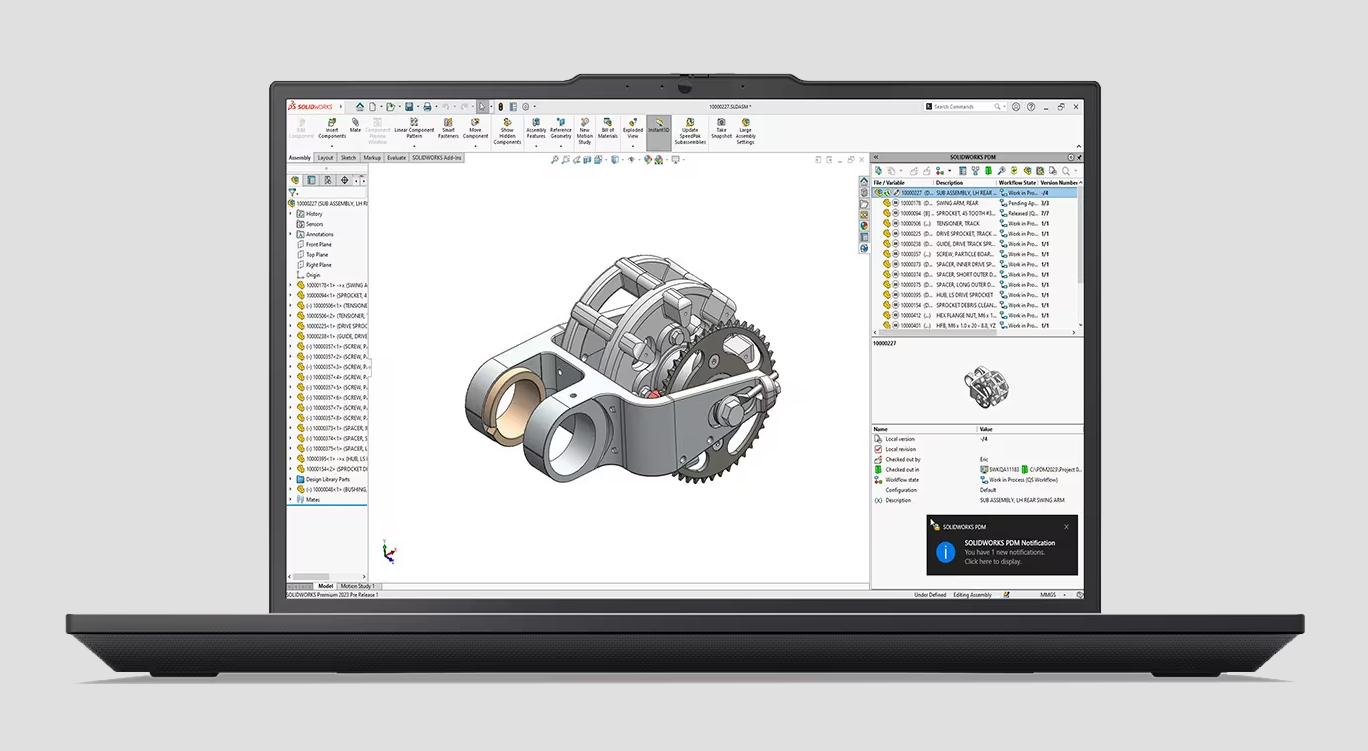This screenshot has width=1368, height=751.
Task: Open the Motion Study 1 tab
Action: tap(358, 586)
